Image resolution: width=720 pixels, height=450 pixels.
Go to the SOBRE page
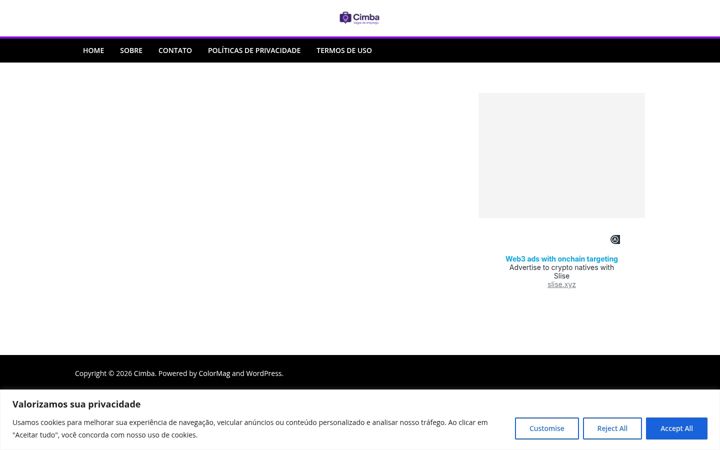tap(131, 51)
